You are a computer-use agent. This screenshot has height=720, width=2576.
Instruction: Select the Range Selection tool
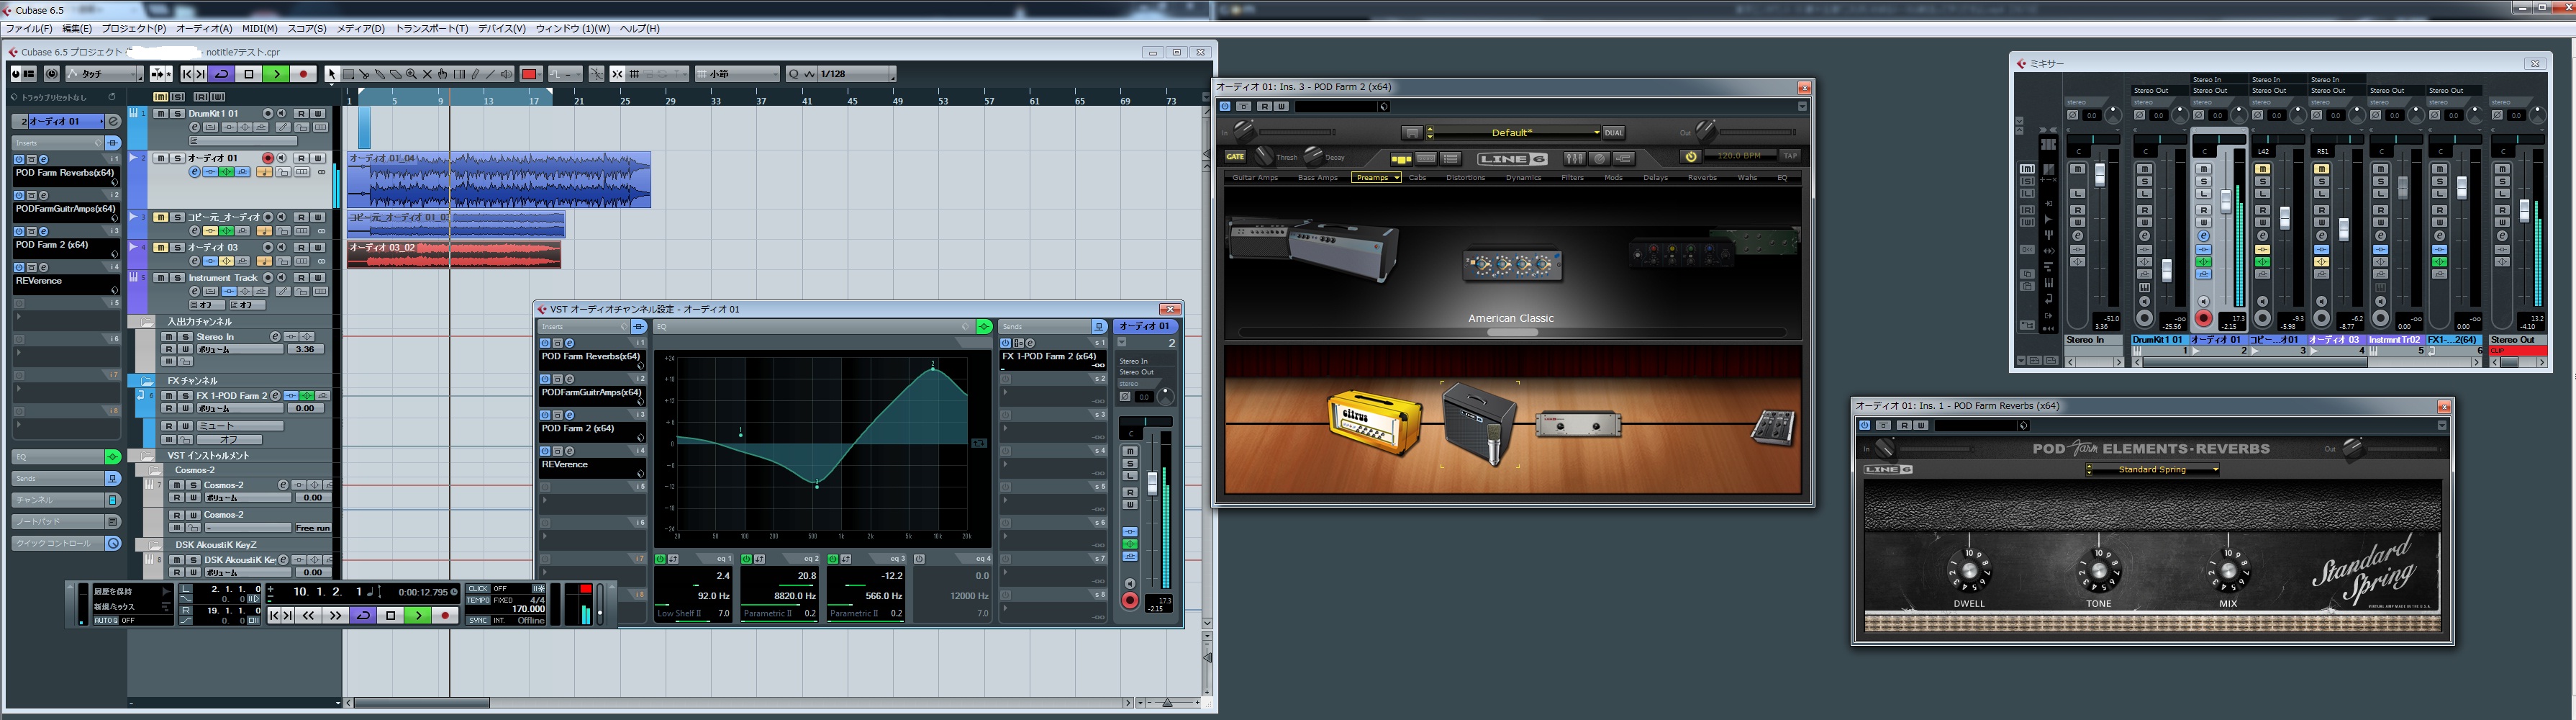click(348, 74)
